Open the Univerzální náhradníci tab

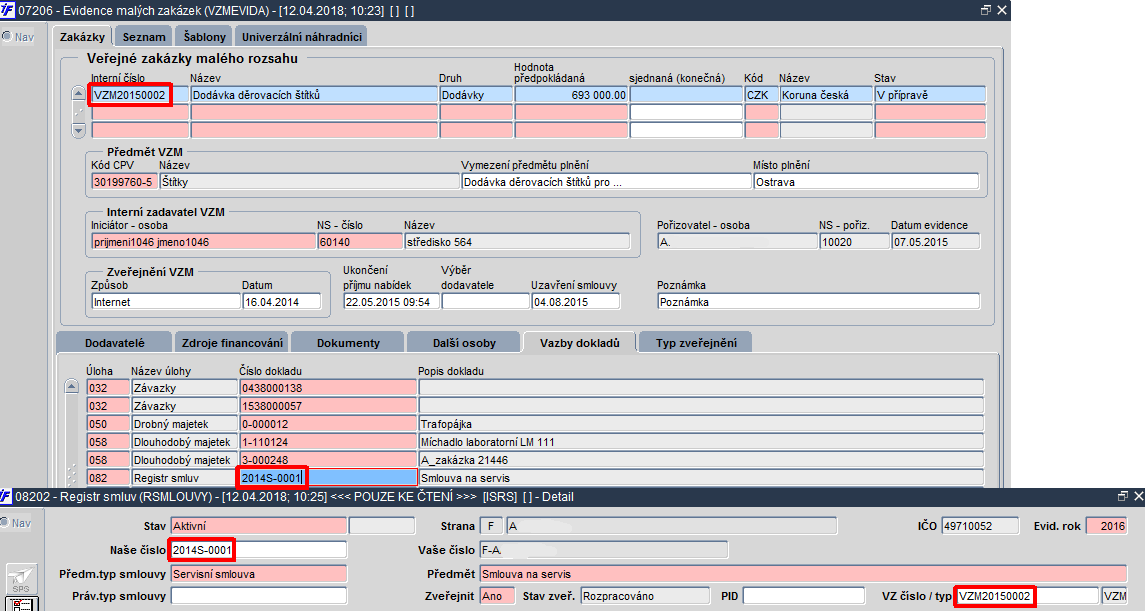point(302,36)
